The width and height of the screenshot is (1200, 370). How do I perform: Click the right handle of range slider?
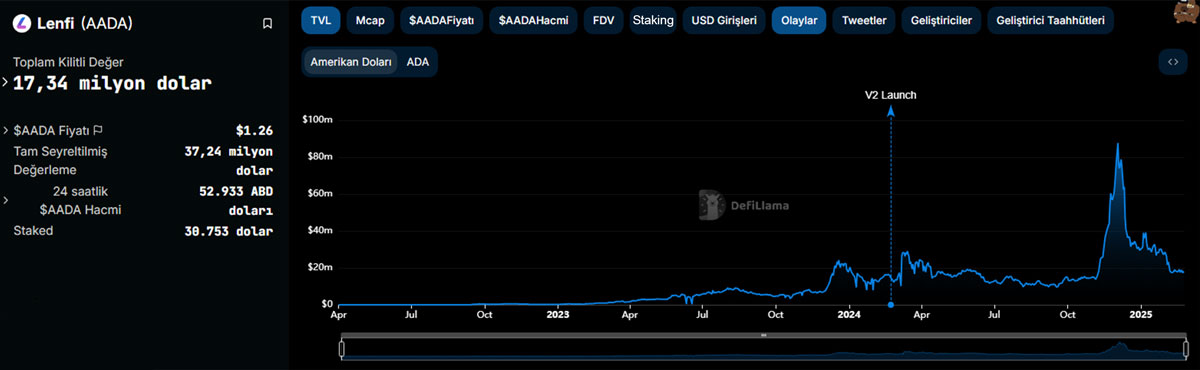point(1186,348)
